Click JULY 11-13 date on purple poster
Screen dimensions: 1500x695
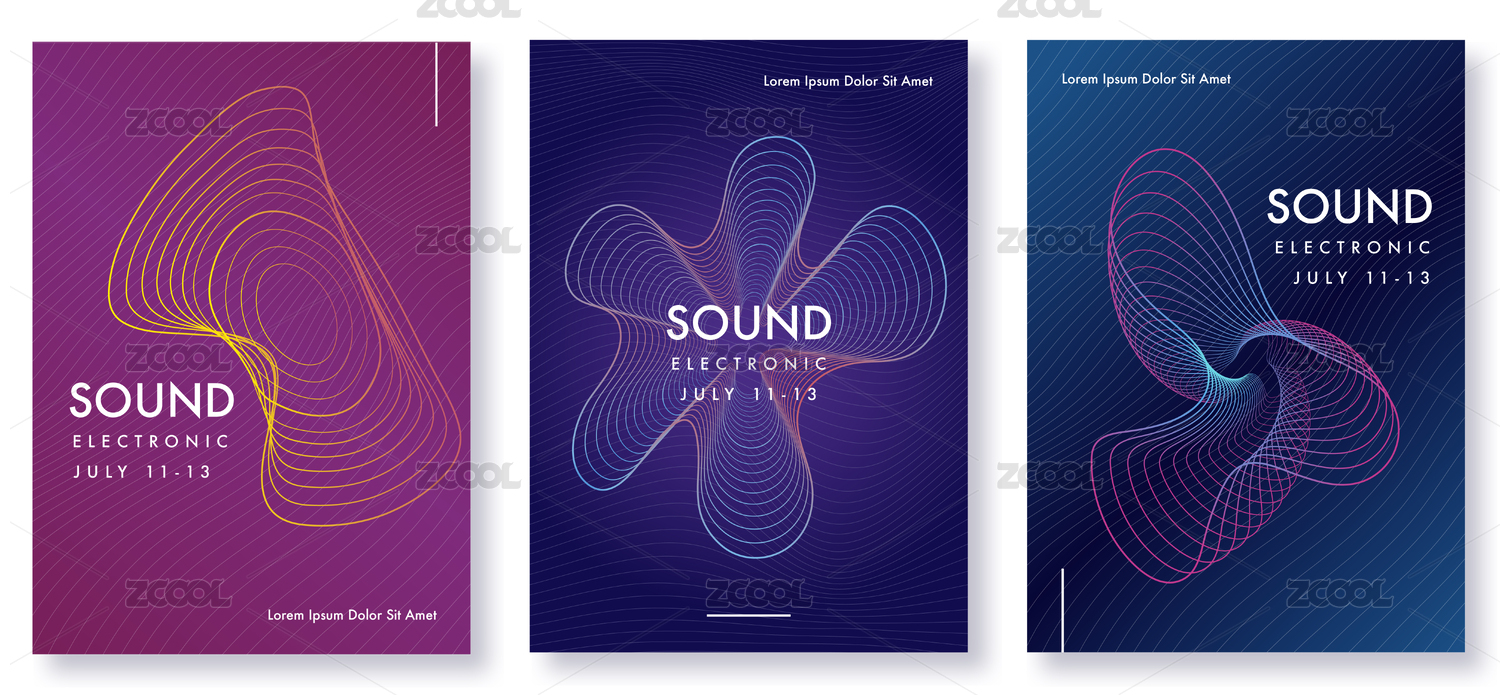(x=142, y=472)
